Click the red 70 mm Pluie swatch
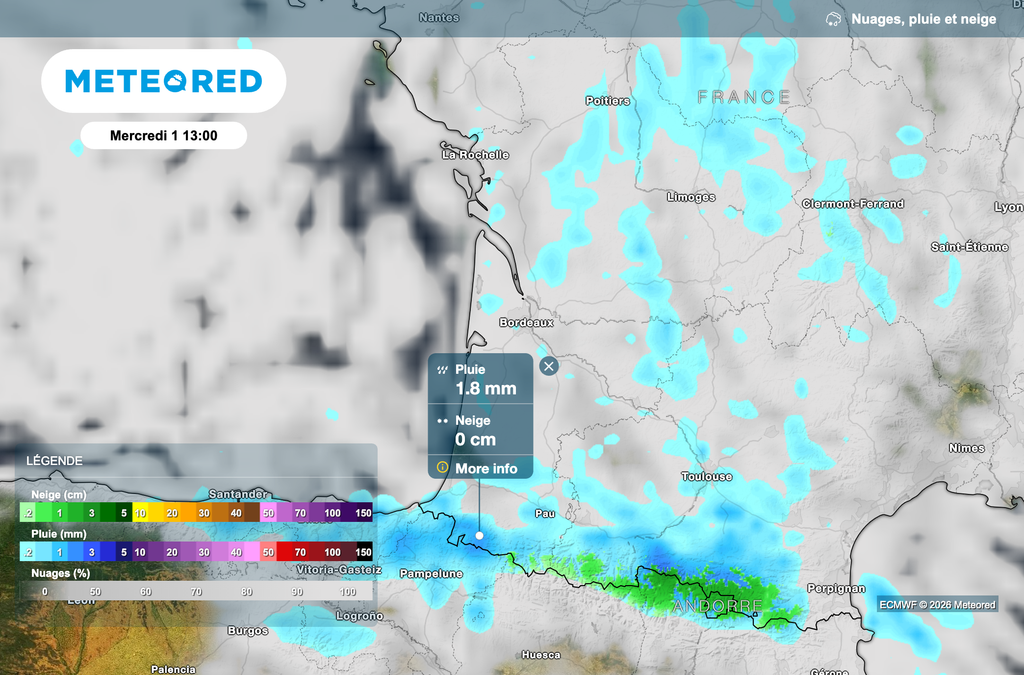1024x675 pixels. point(300,552)
